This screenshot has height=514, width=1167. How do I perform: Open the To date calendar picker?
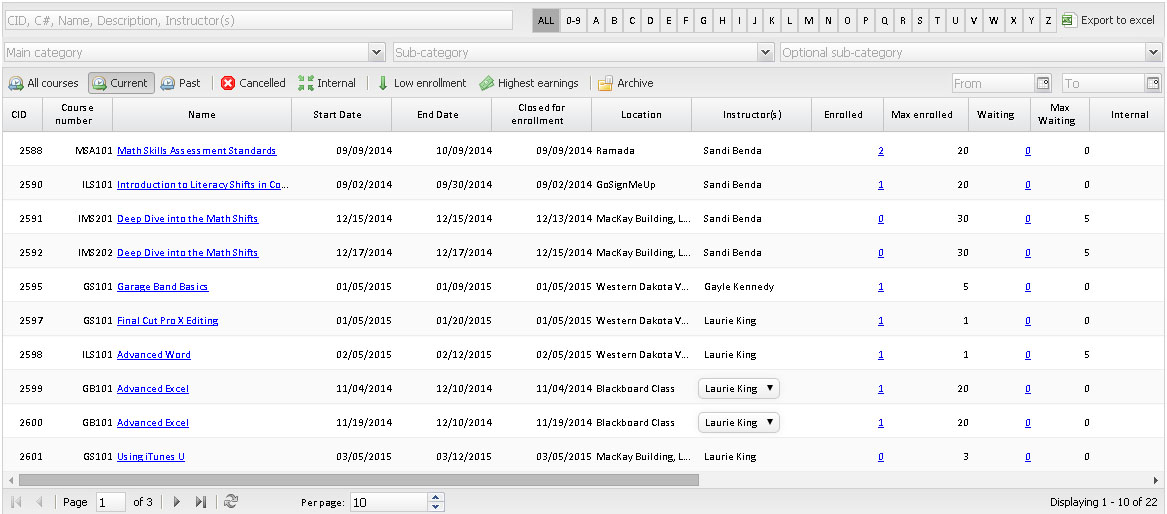click(1153, 83)
